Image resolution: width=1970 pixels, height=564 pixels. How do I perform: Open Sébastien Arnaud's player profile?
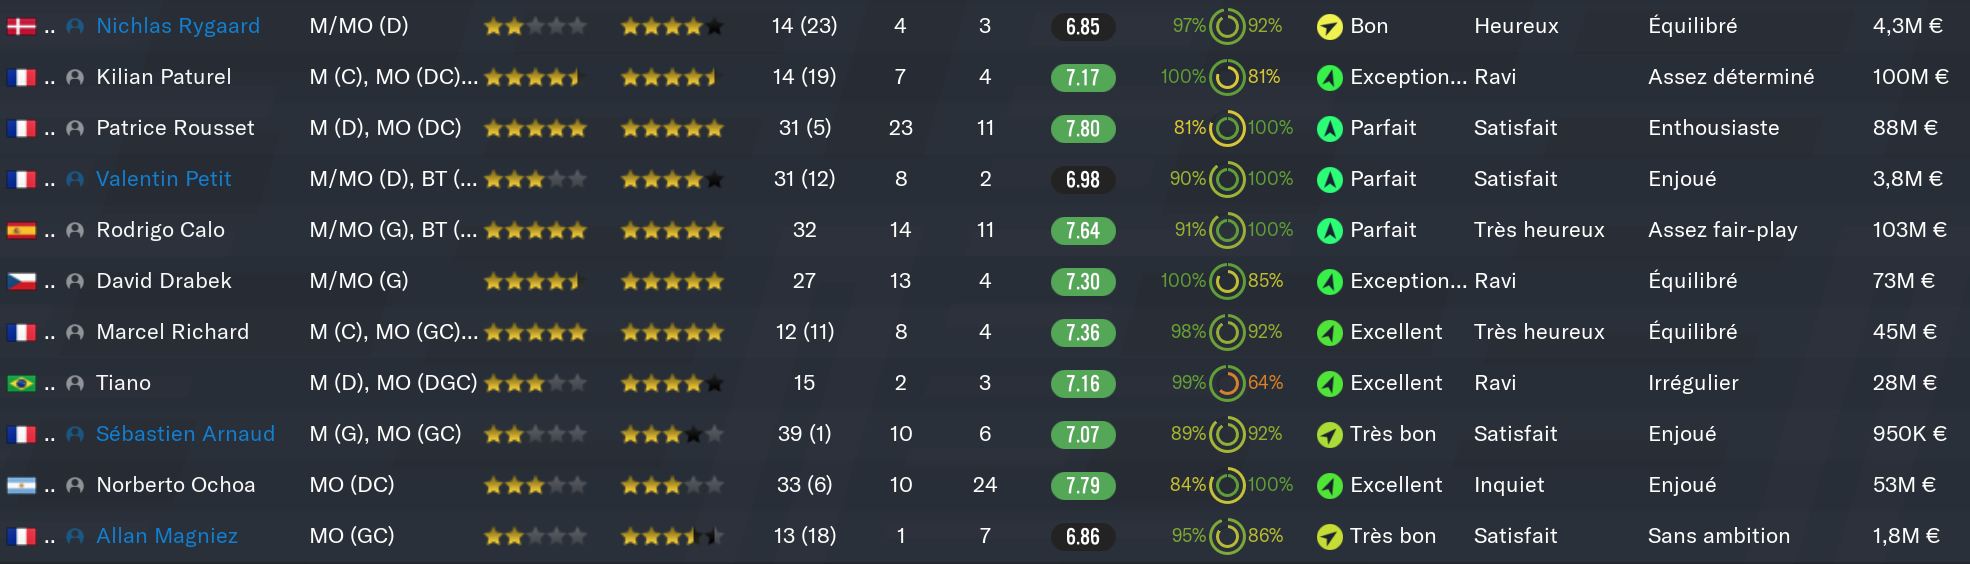[185, 434]
